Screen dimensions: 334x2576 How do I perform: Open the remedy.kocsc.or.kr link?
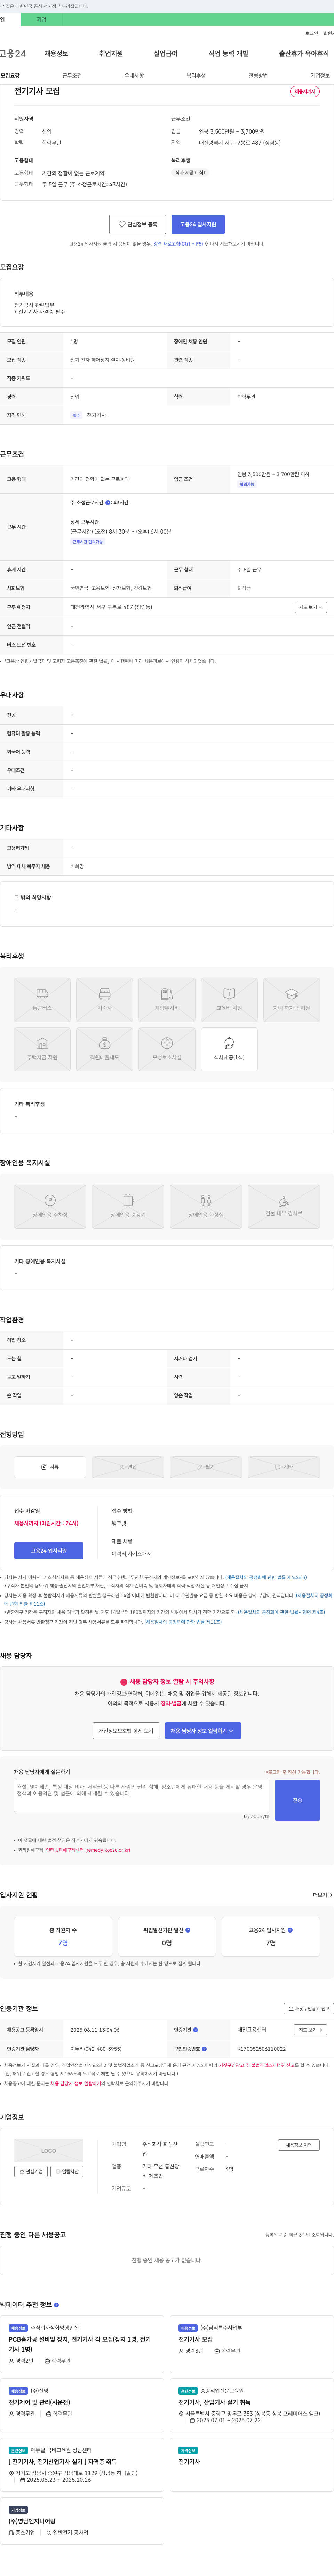pos(88,1850)
